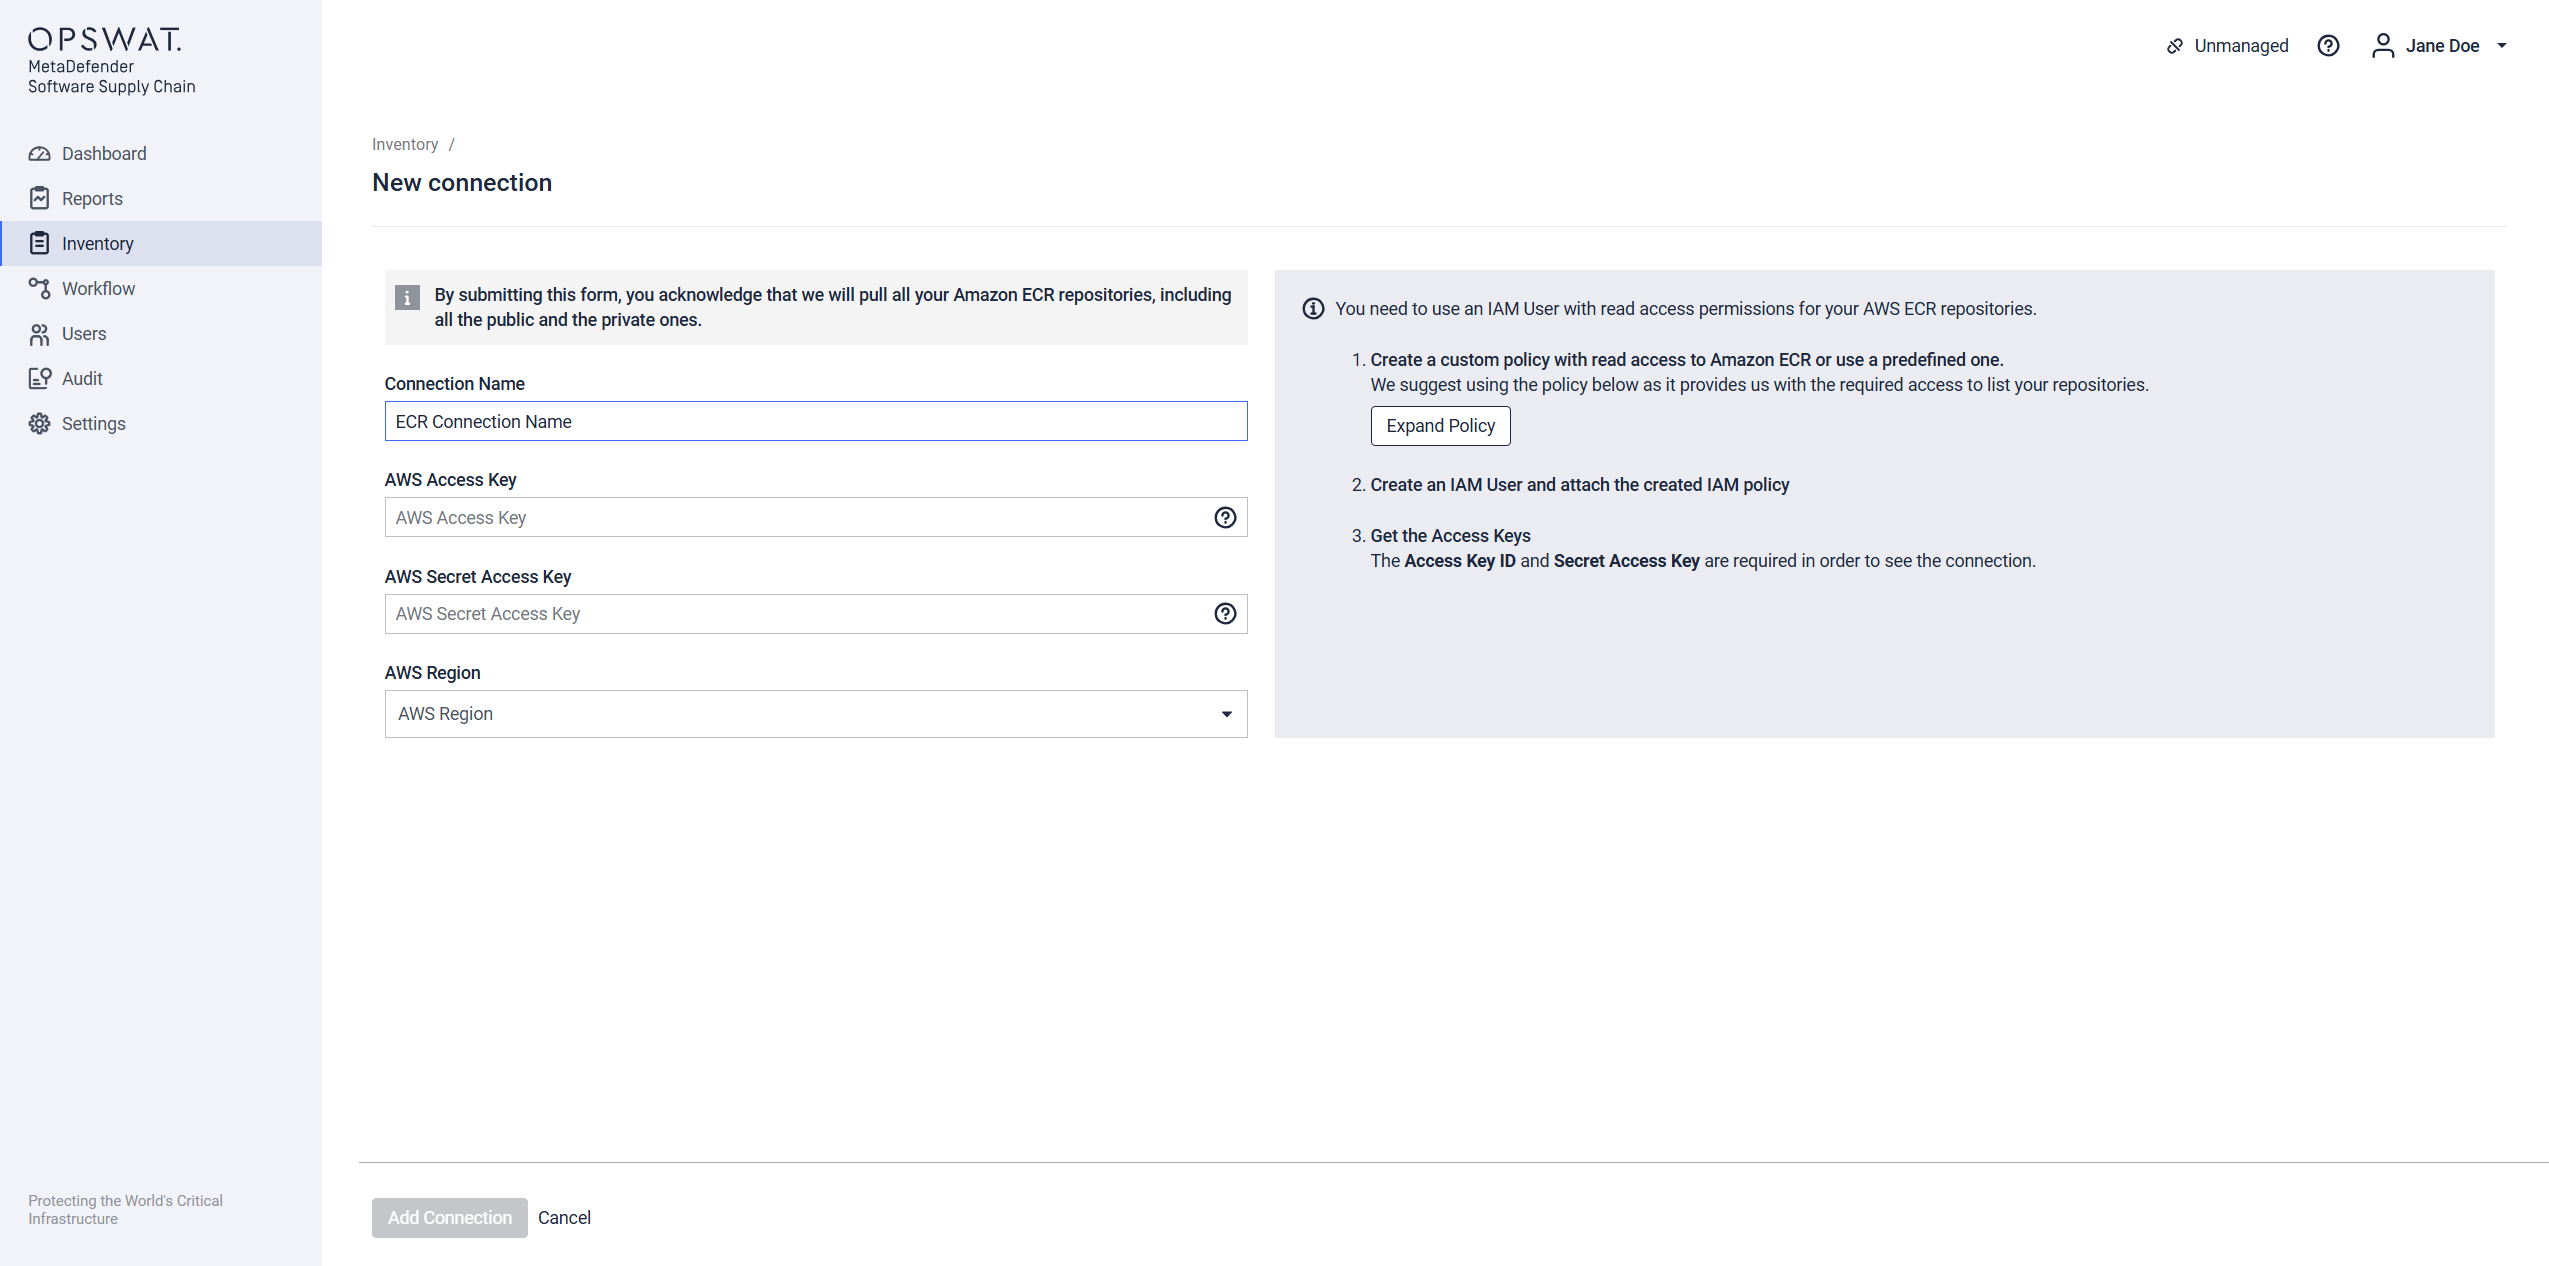Click the Inventory clipboard icon
Viewport: 2549px width, 1266px height.
[x=39, y=244]
